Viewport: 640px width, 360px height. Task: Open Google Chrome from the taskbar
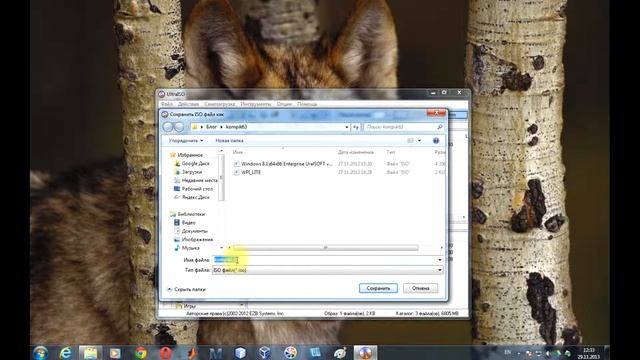[140, 353]
